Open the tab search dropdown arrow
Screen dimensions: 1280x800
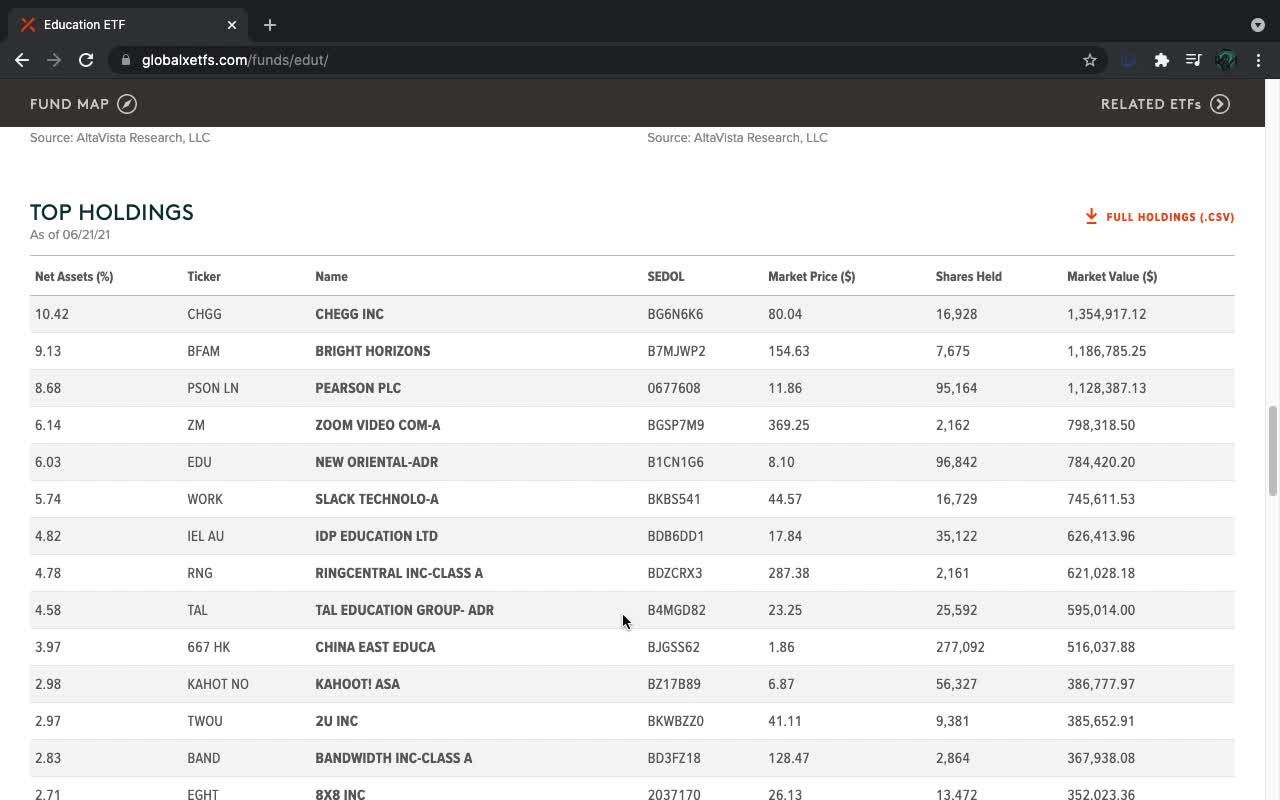(x=1258, y=25)
